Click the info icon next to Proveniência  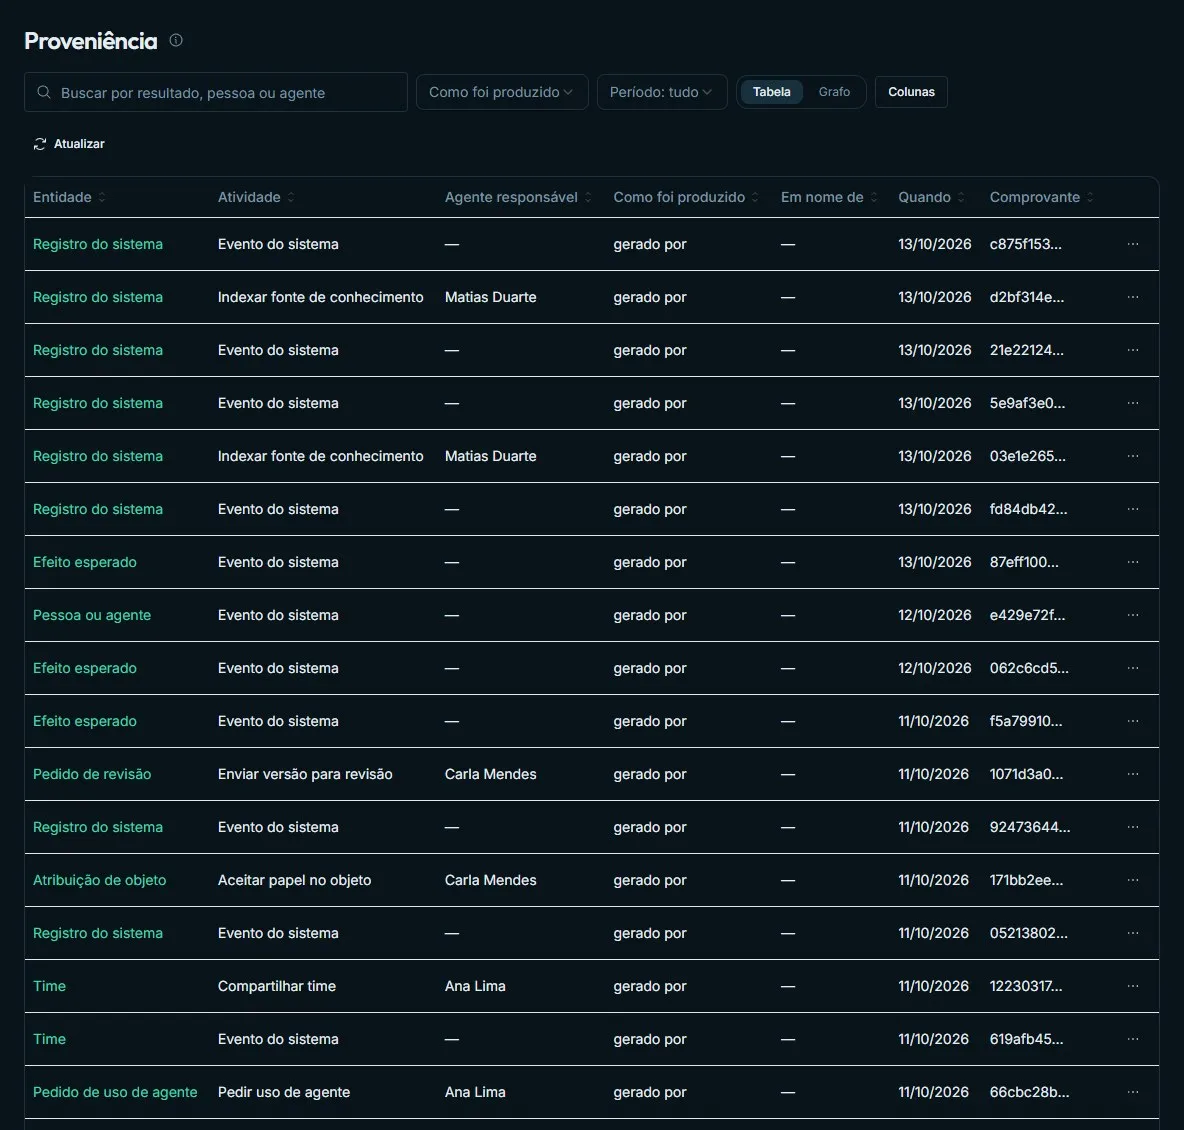coord(176,40)
